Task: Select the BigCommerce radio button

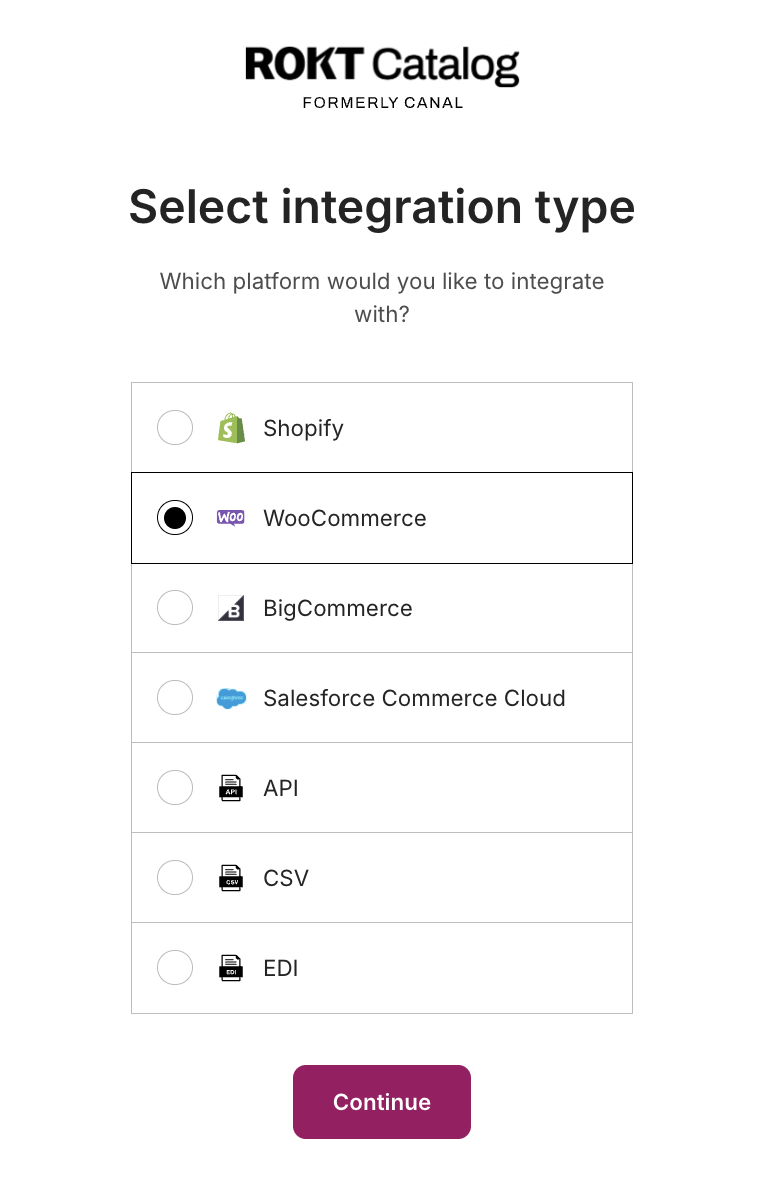Action: (175, 608)
